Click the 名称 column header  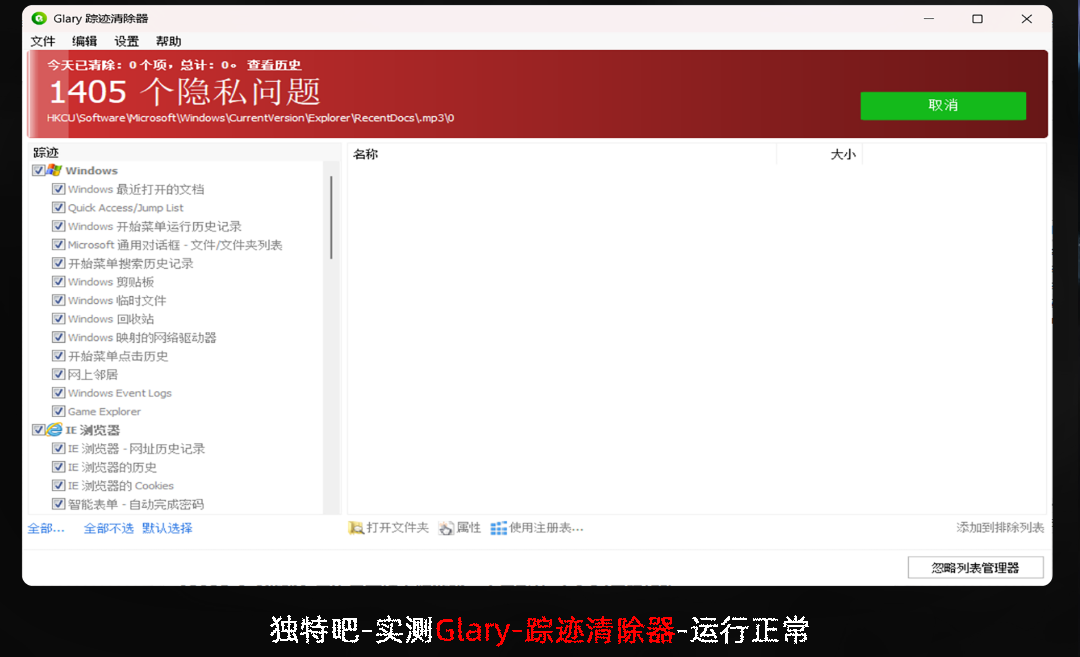coord(366,154)
